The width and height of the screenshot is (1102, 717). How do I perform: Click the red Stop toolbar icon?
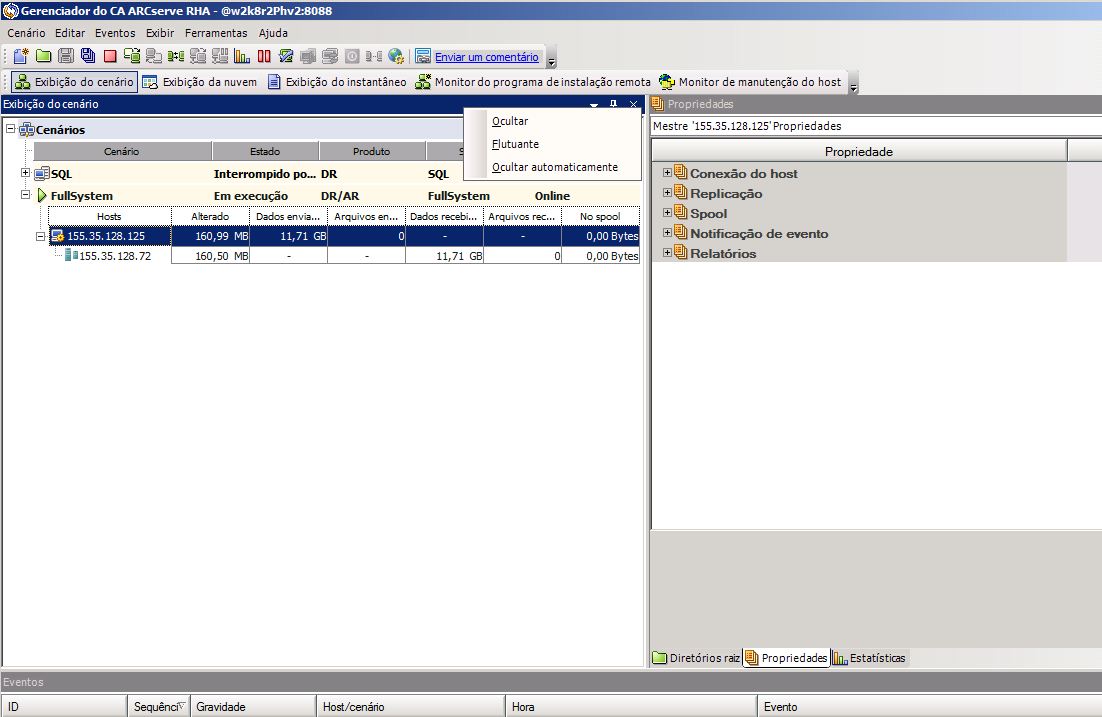110,57
